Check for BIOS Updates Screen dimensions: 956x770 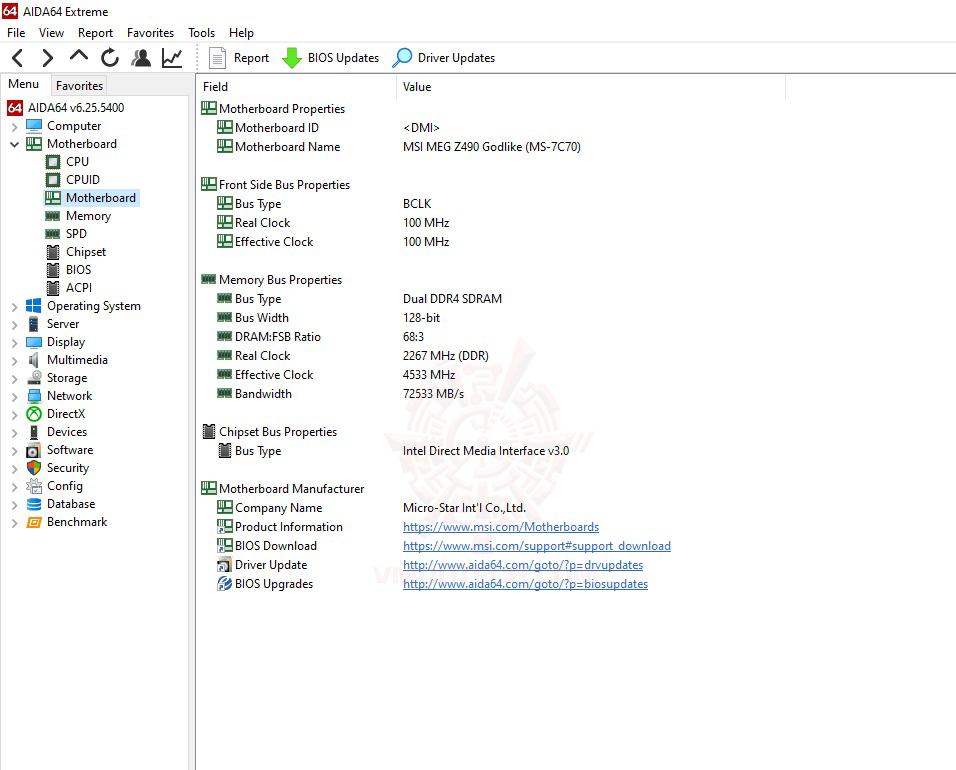tap(331, 57)
